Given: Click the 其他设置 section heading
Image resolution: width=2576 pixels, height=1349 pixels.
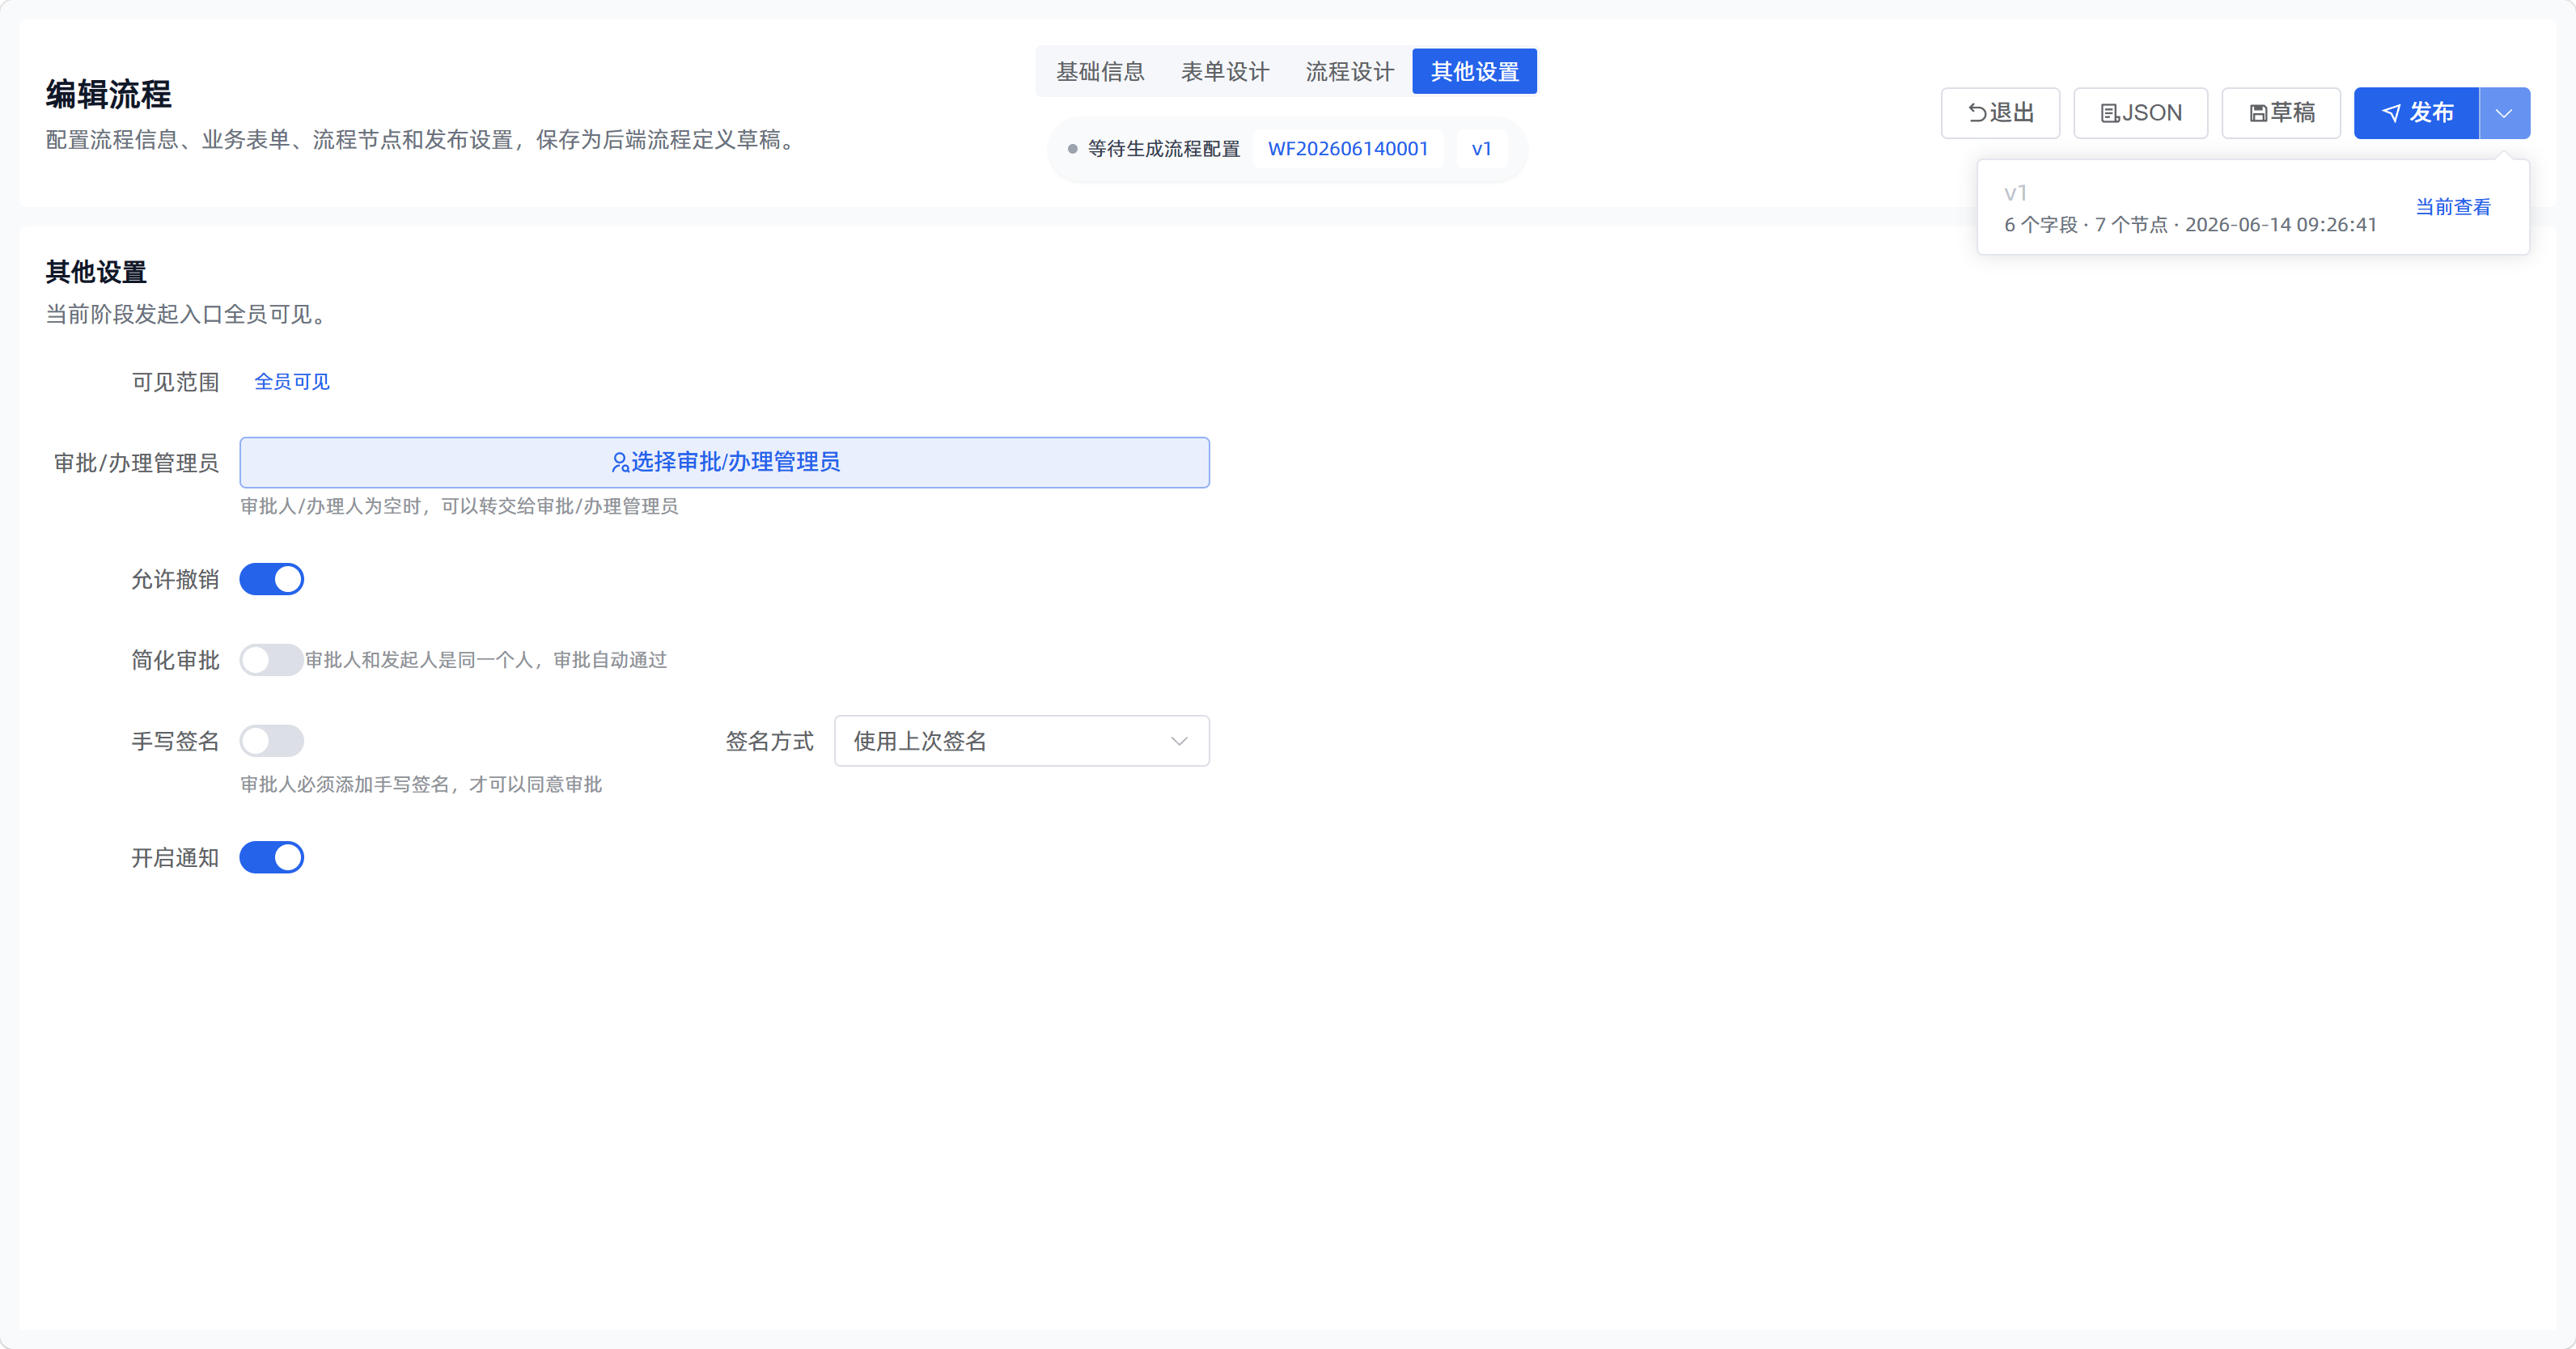Looking at the screenshot, I should click(x=96, y=272).
